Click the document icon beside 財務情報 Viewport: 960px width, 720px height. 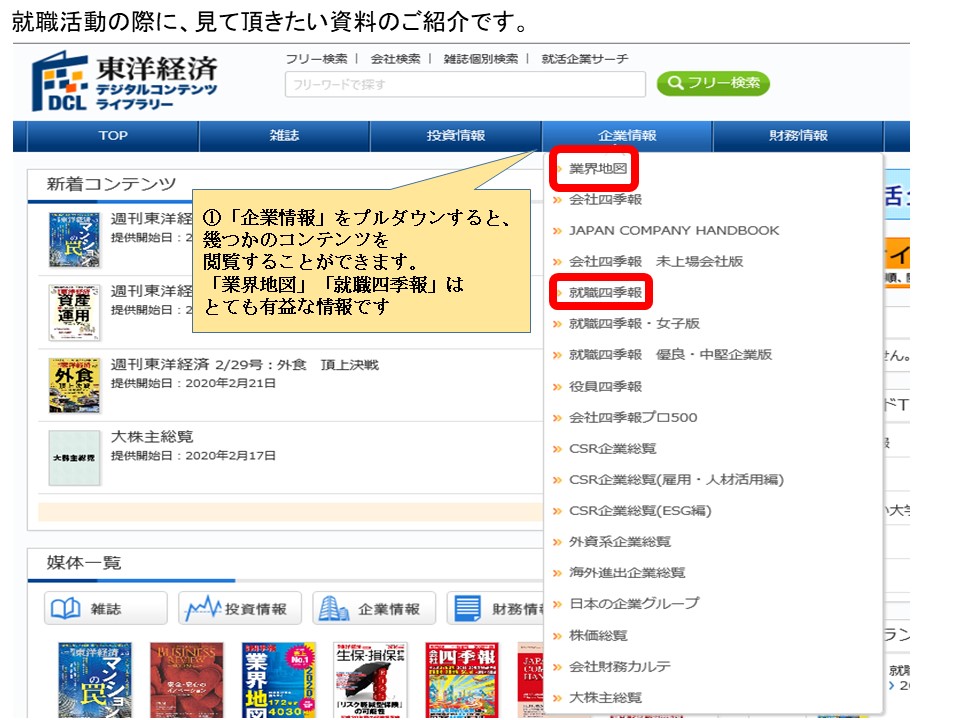click(467, 609)
